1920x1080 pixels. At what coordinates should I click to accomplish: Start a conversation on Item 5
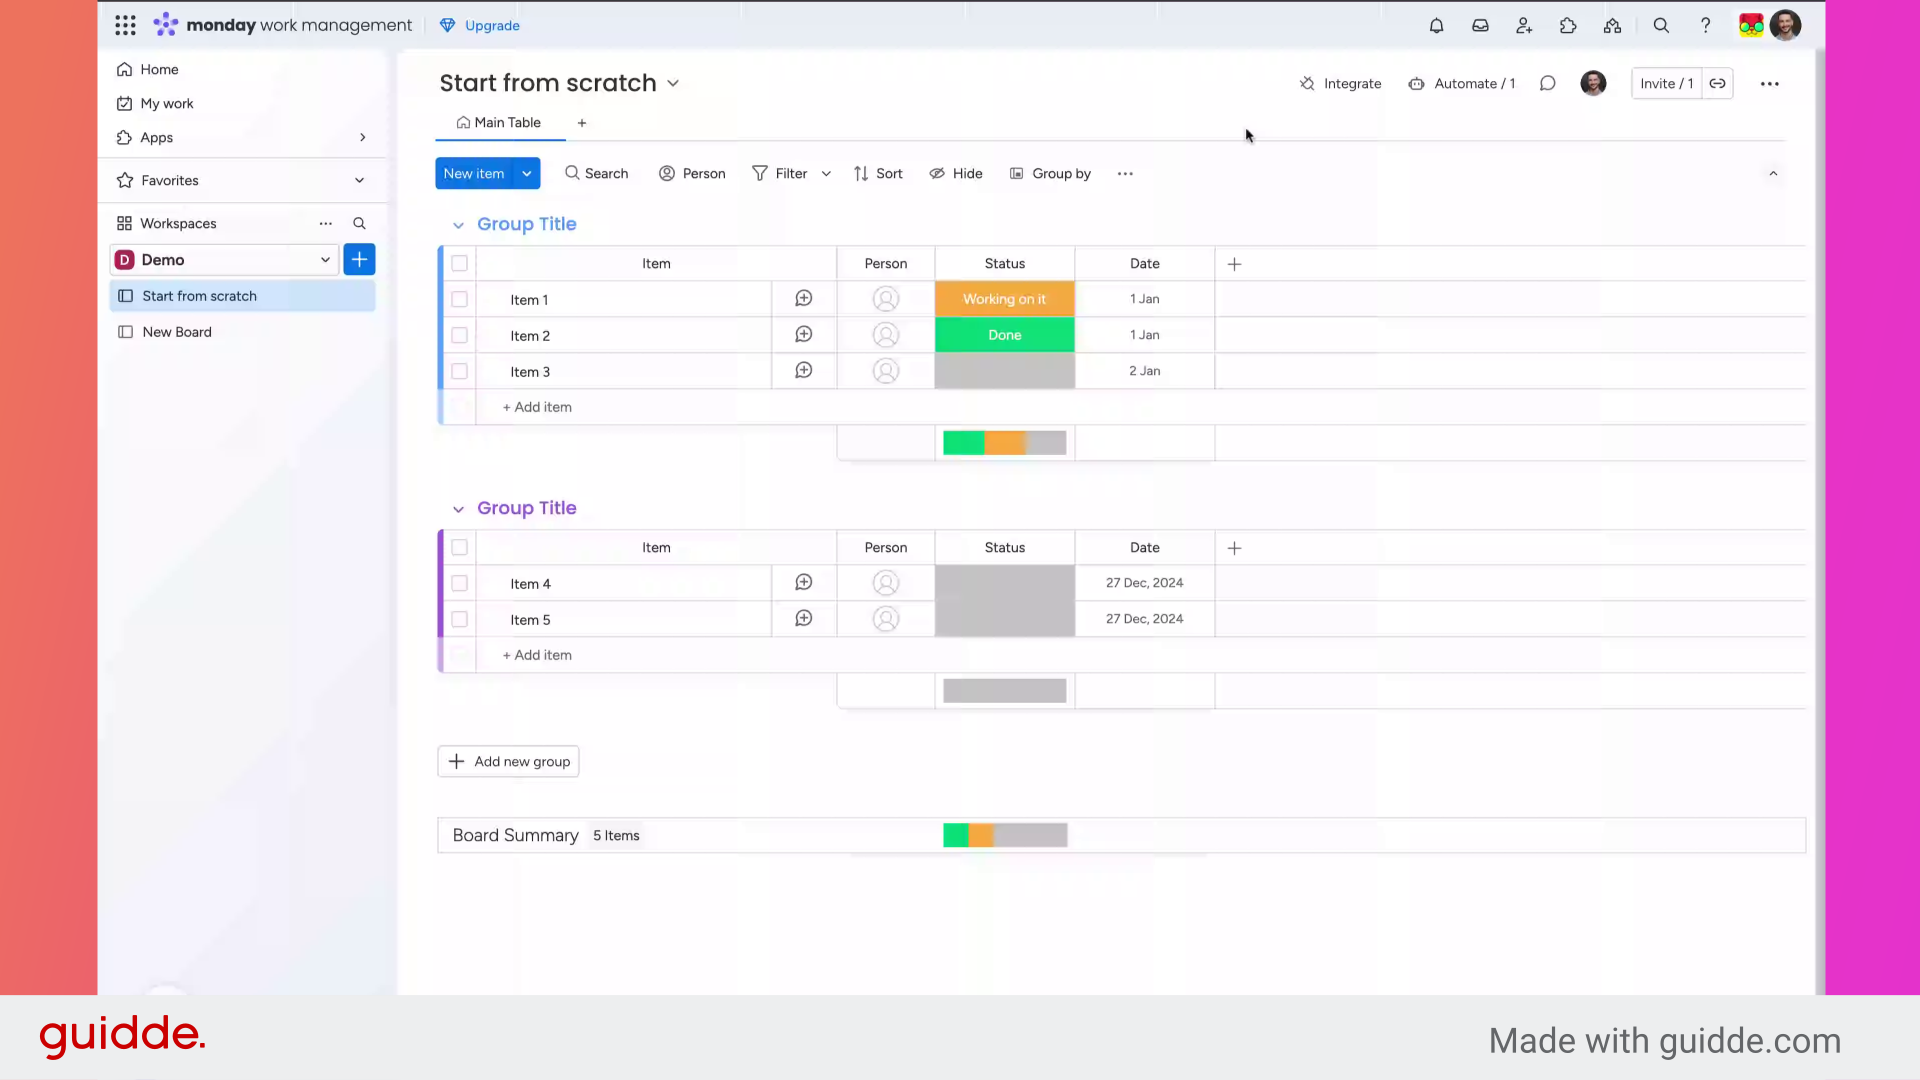[803, 619]
